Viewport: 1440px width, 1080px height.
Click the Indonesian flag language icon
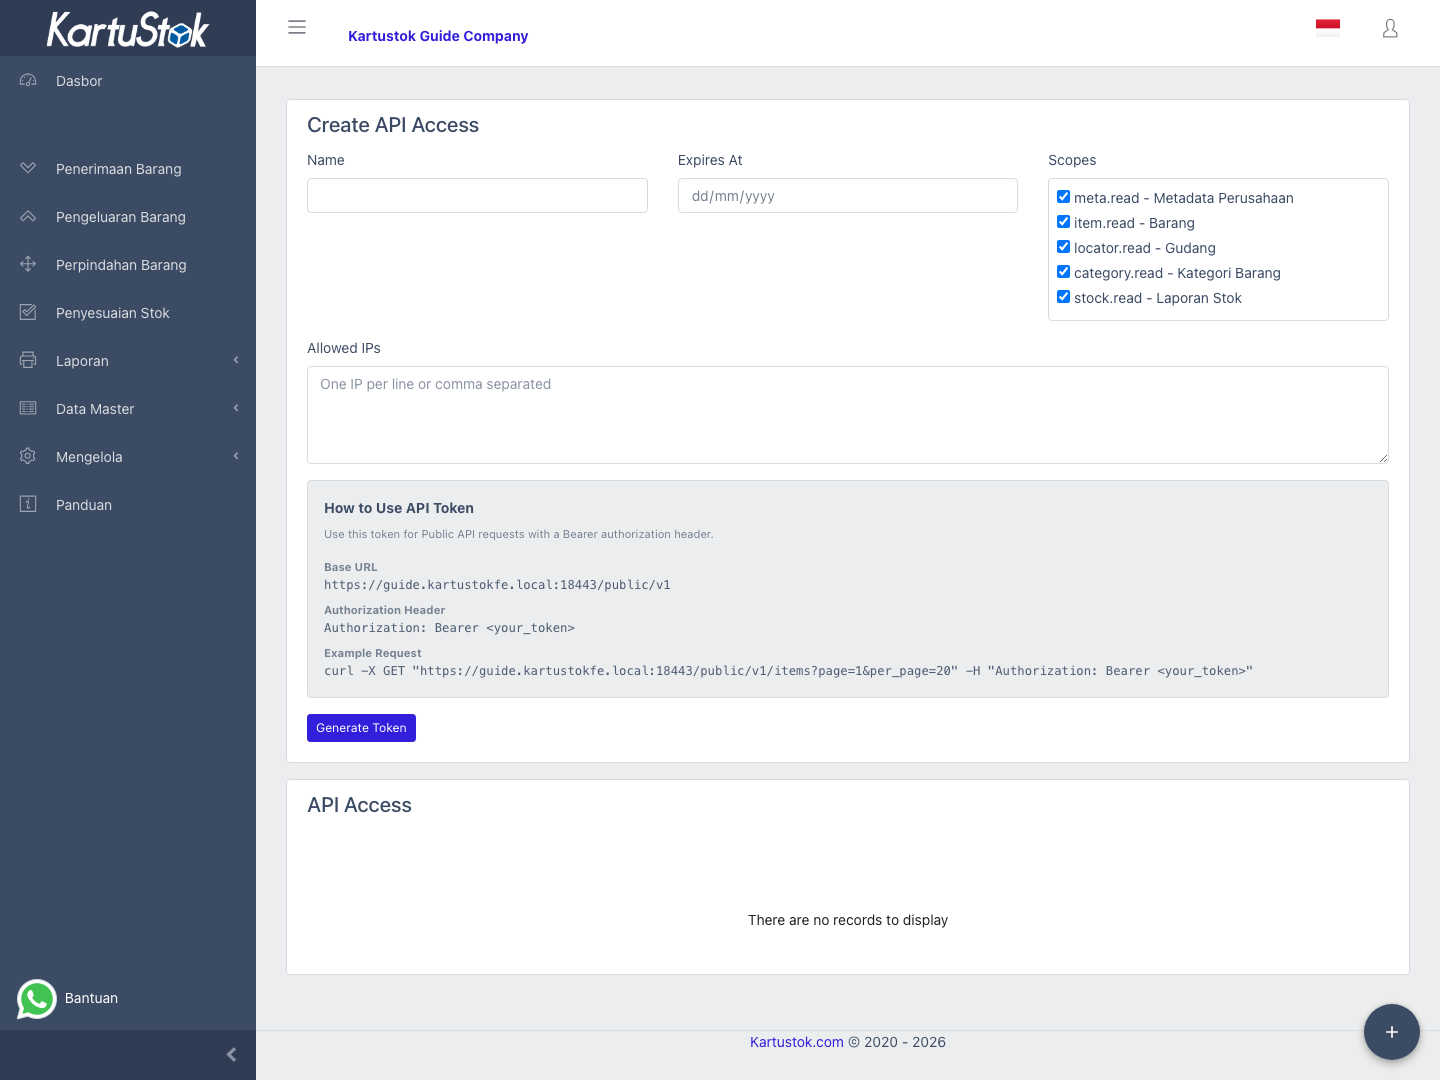click(x=1328, y=28)
